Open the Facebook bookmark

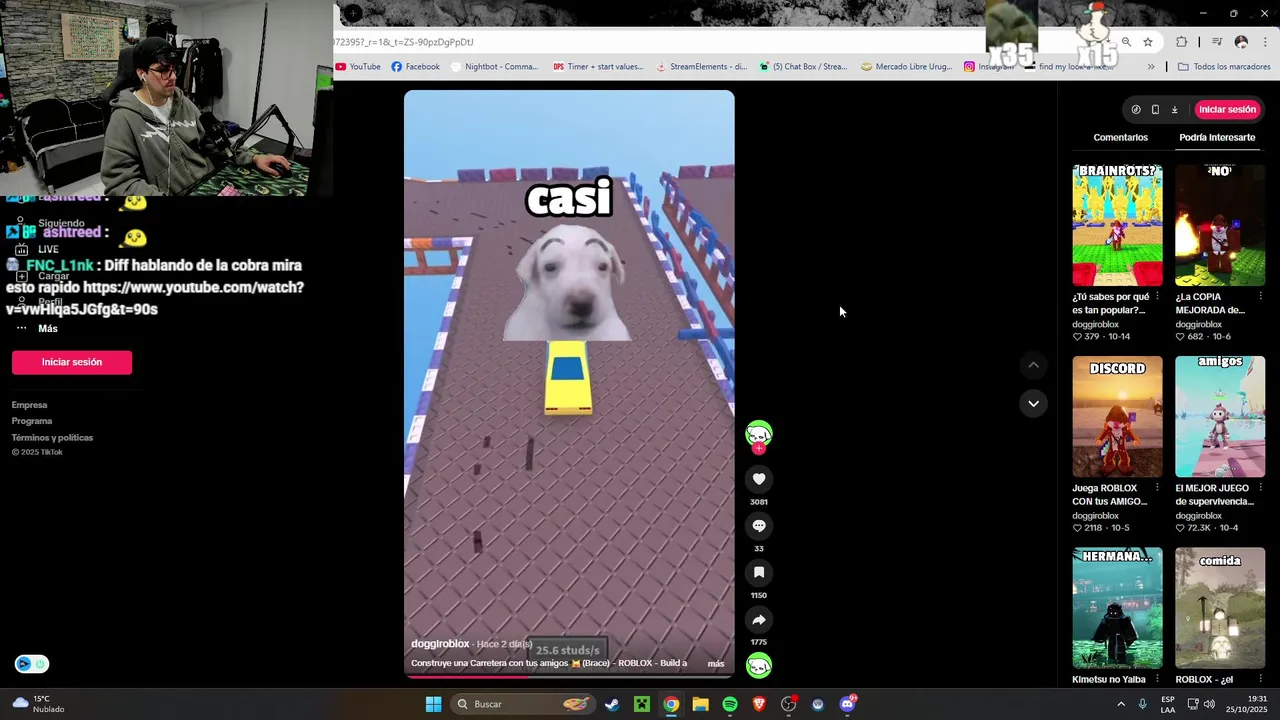click(x=415, y=67)
